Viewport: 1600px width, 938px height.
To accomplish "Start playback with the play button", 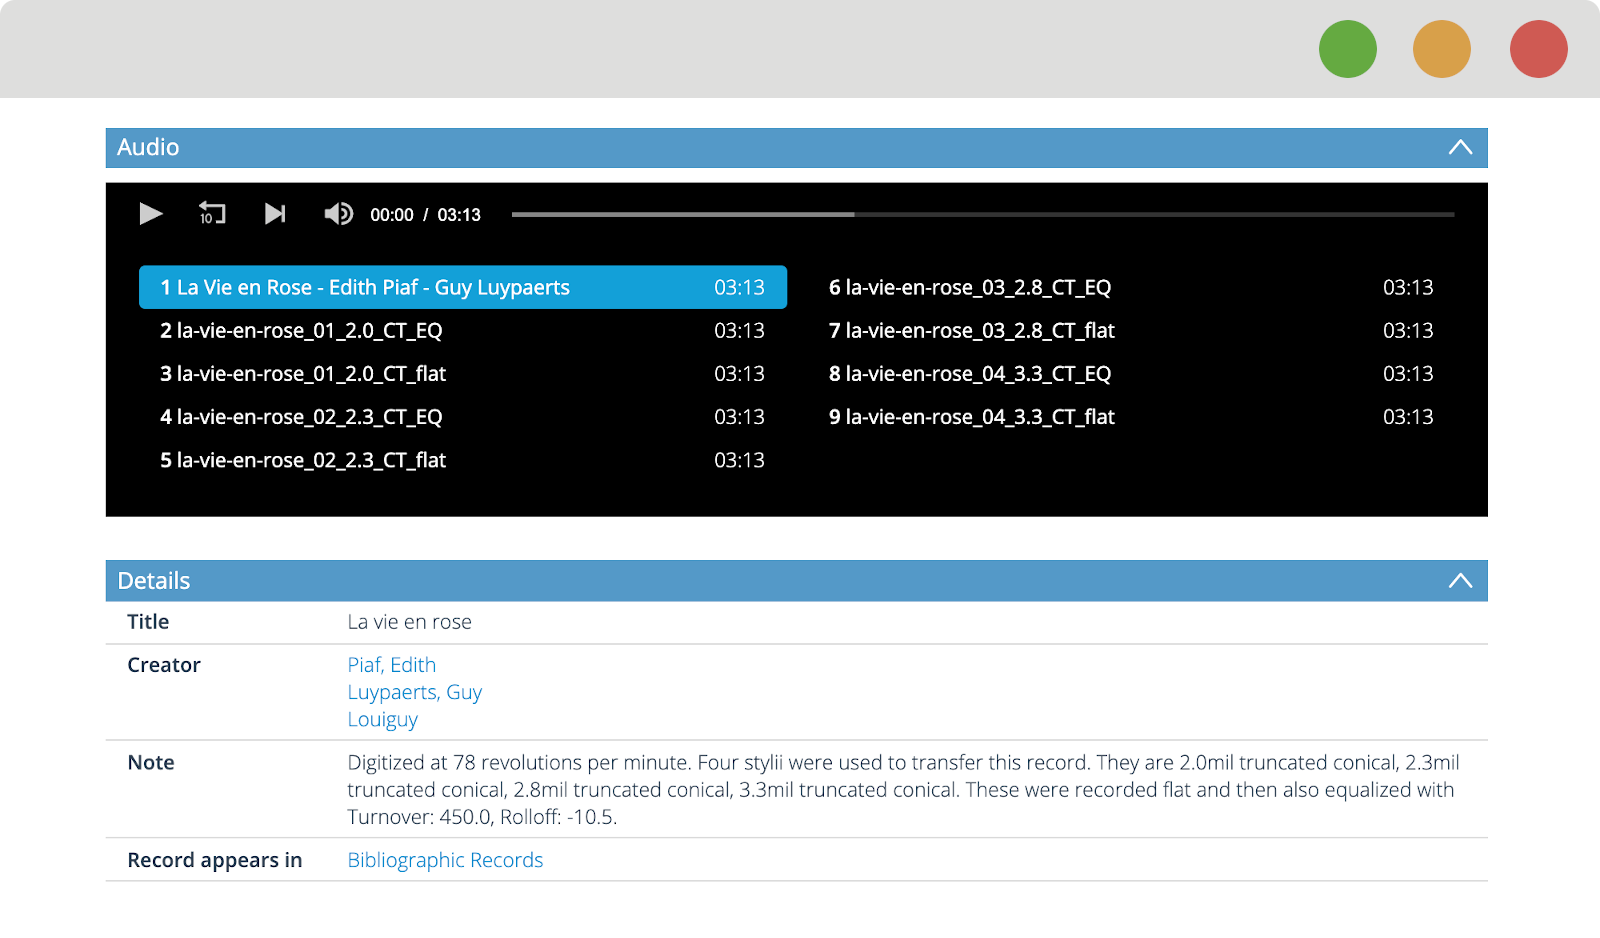I will click(150, 214).
